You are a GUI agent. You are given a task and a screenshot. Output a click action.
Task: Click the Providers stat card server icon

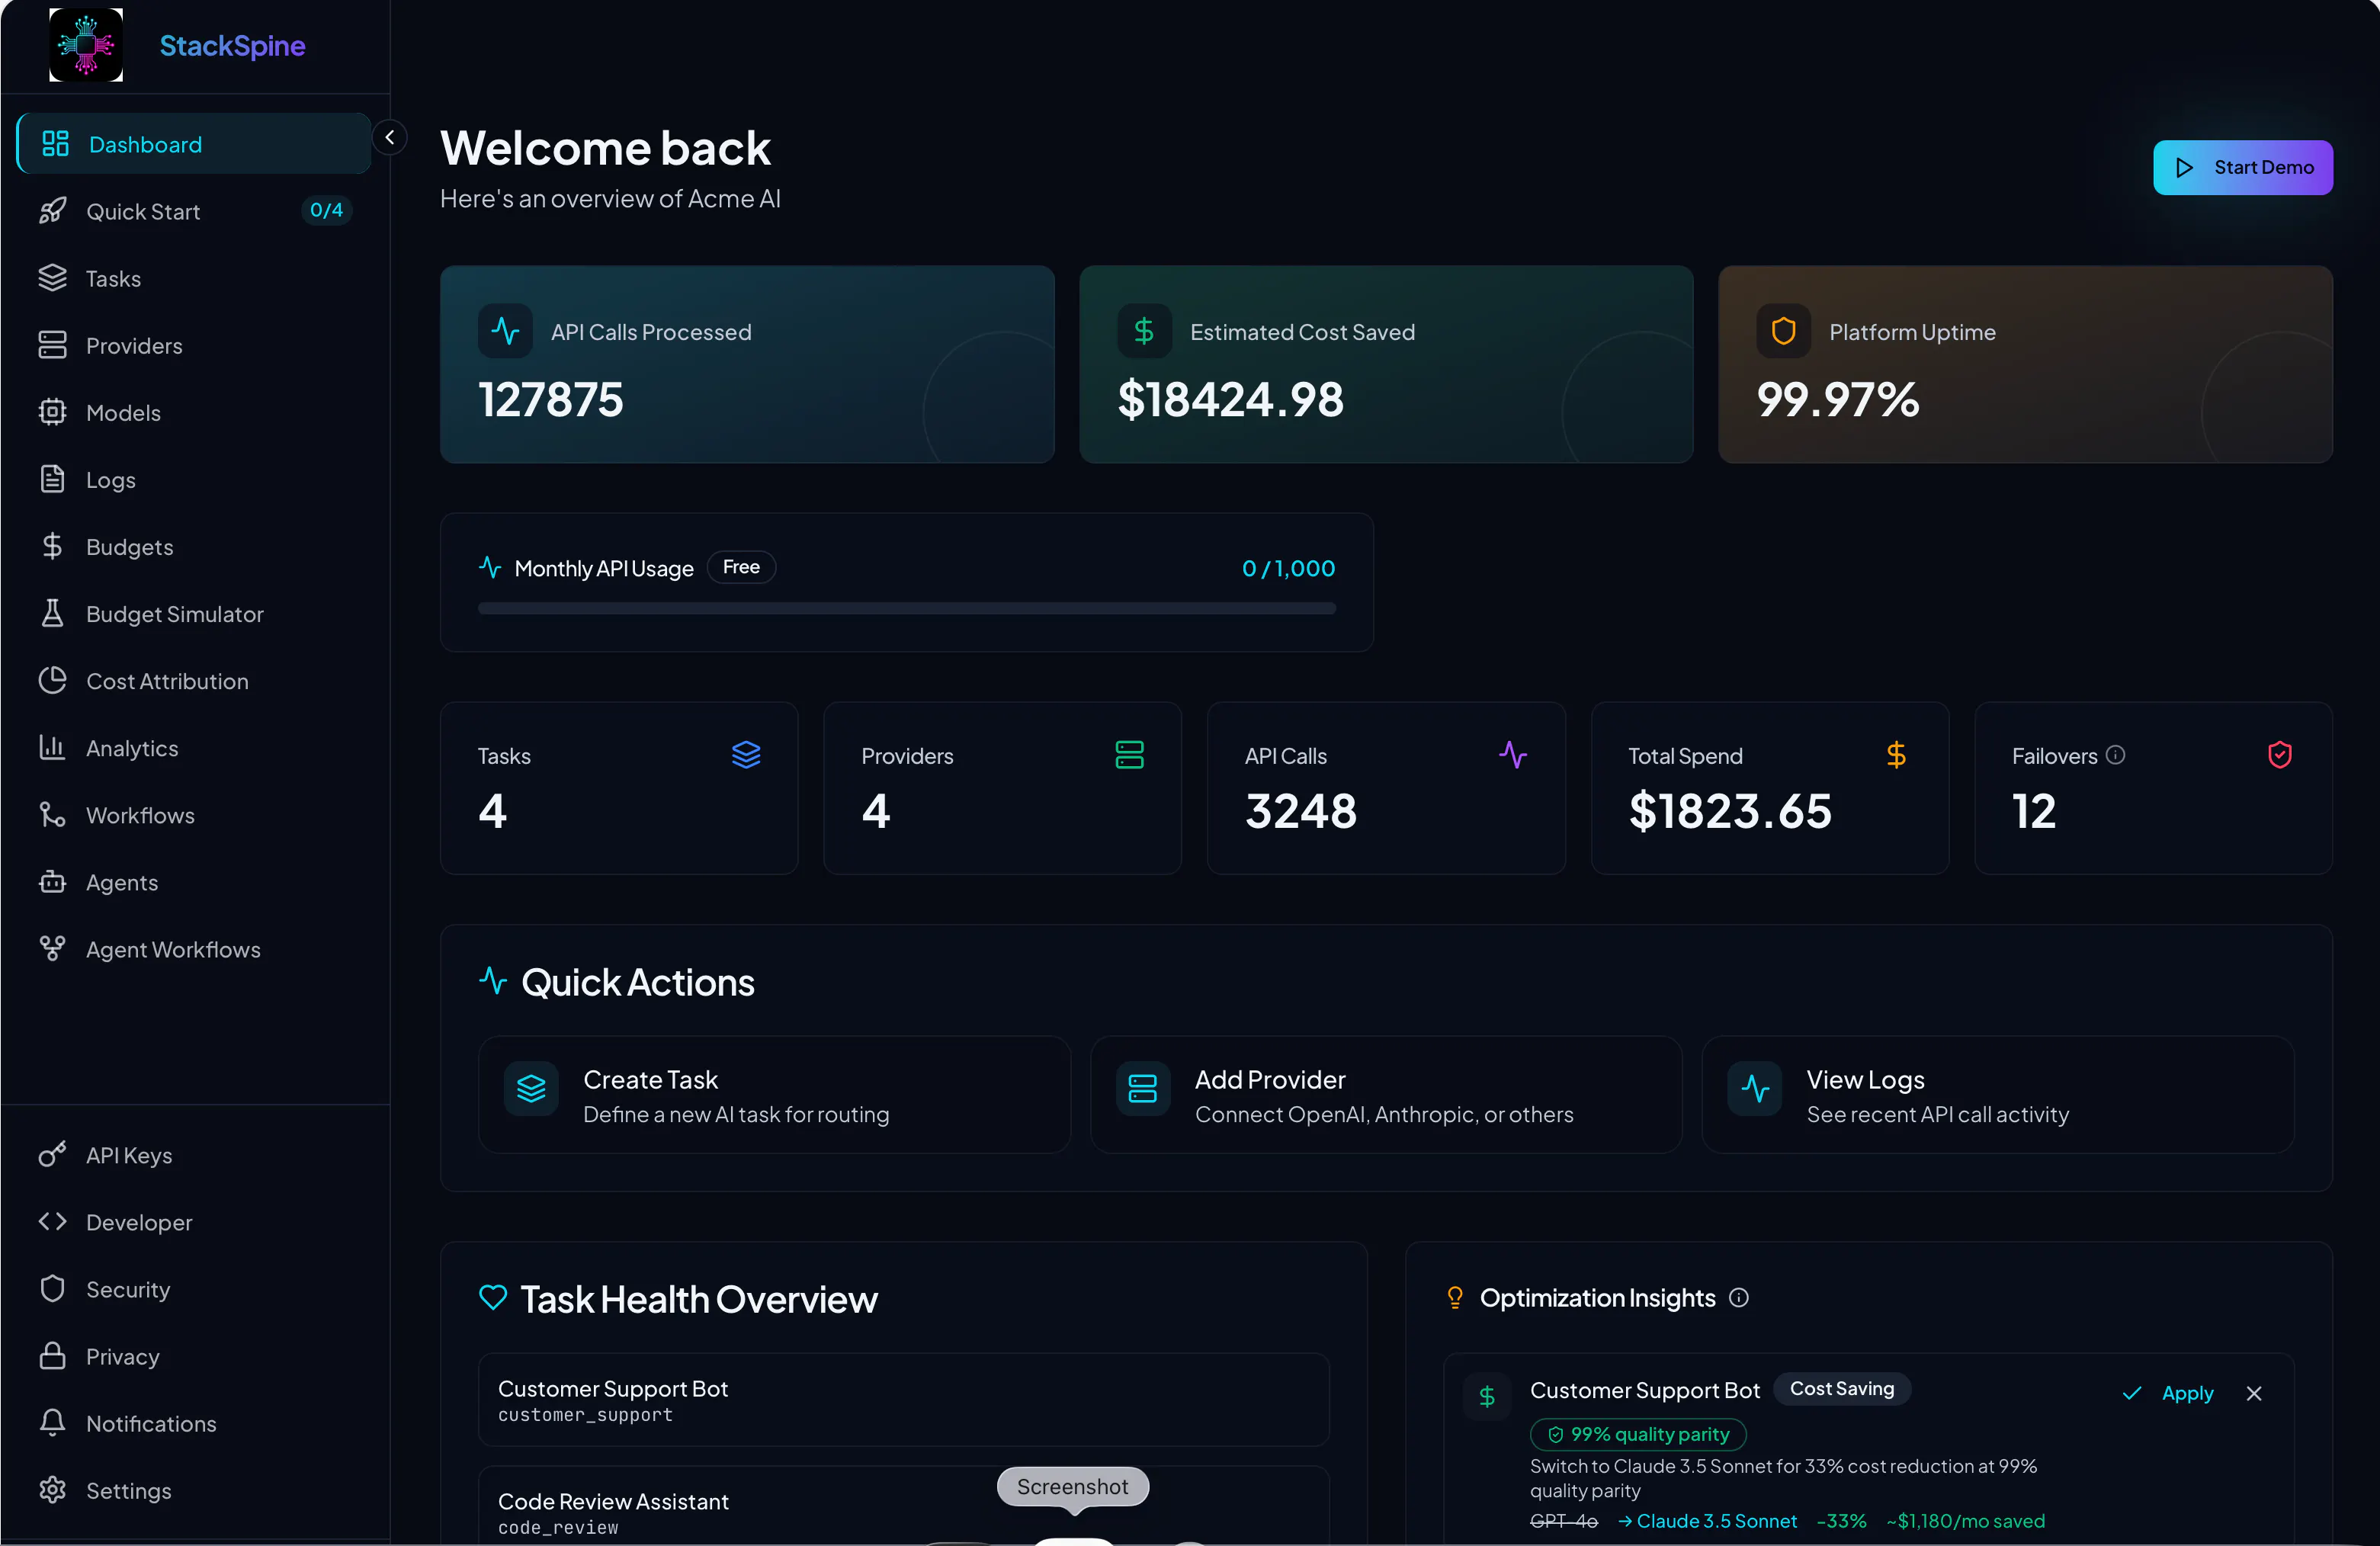pos(1129,754)
